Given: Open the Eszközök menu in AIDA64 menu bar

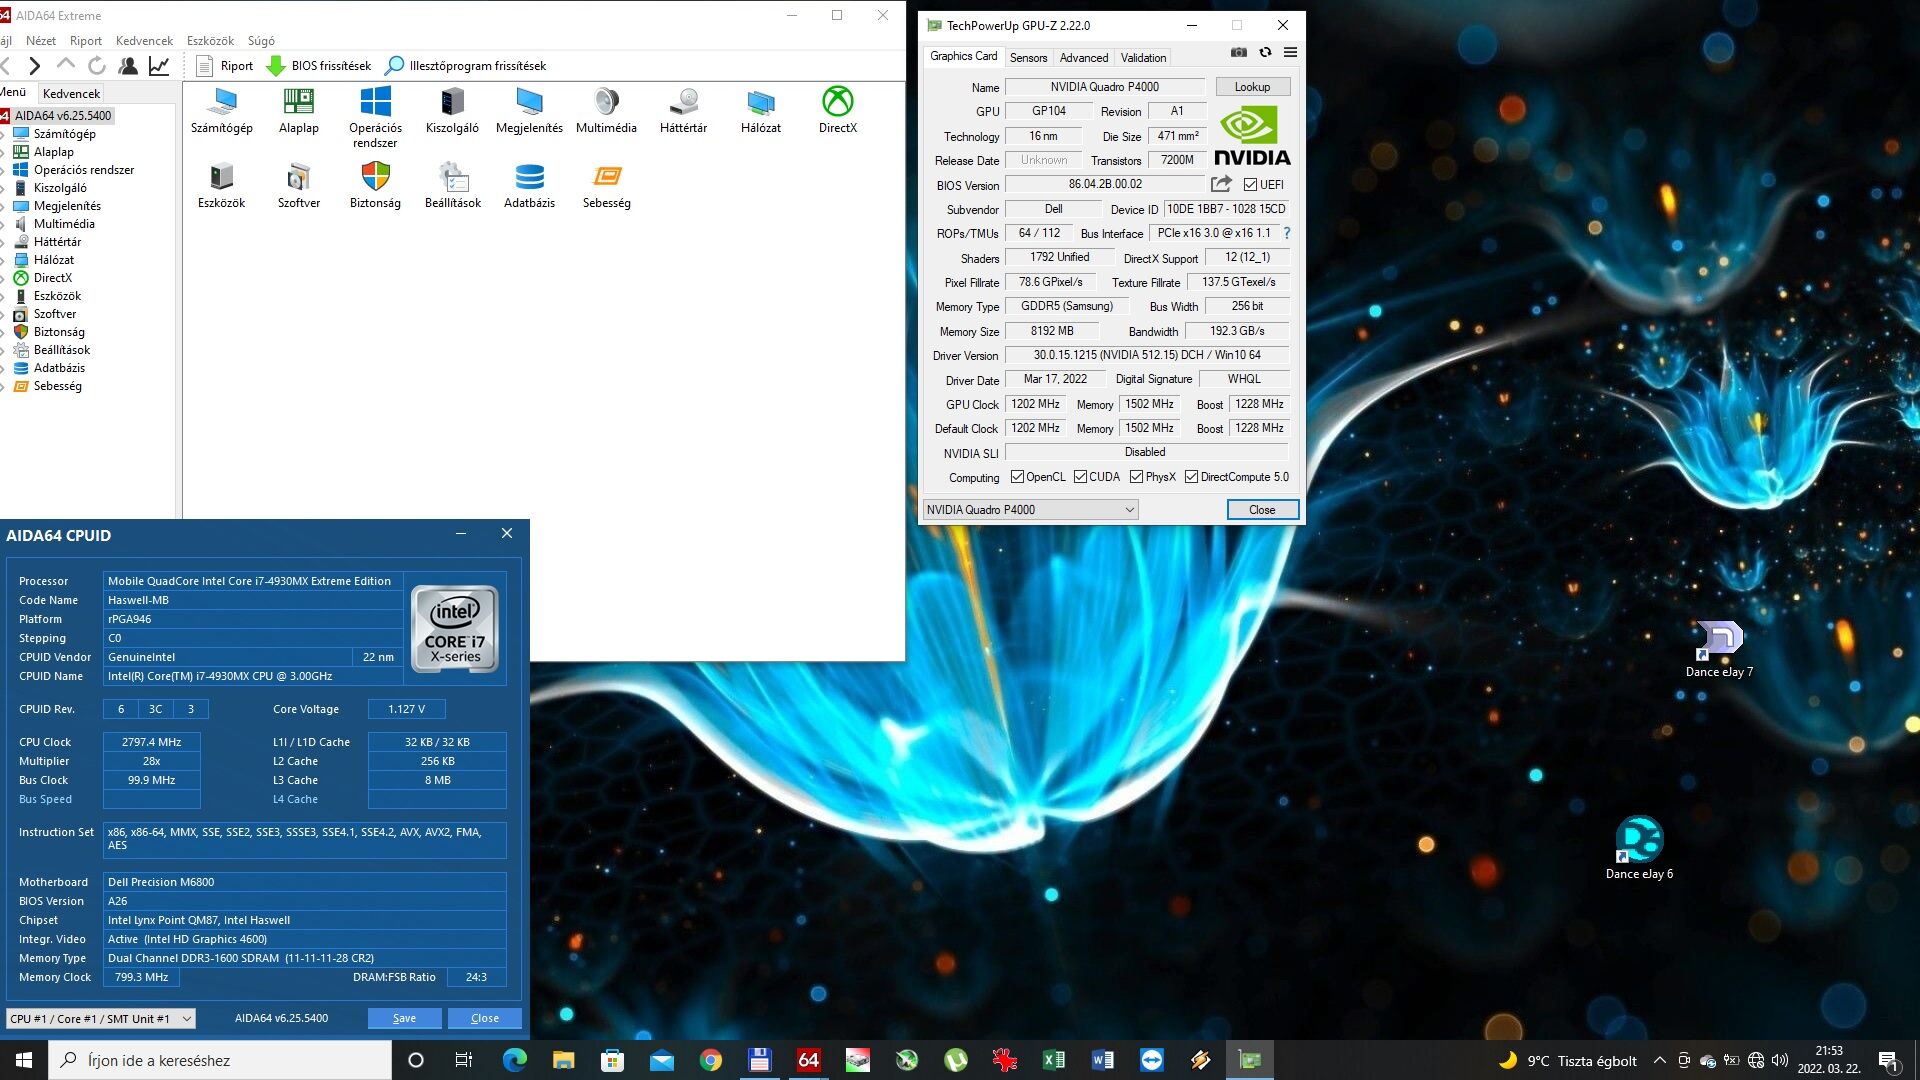Looking at the screenshot, I should coord(210,41).
